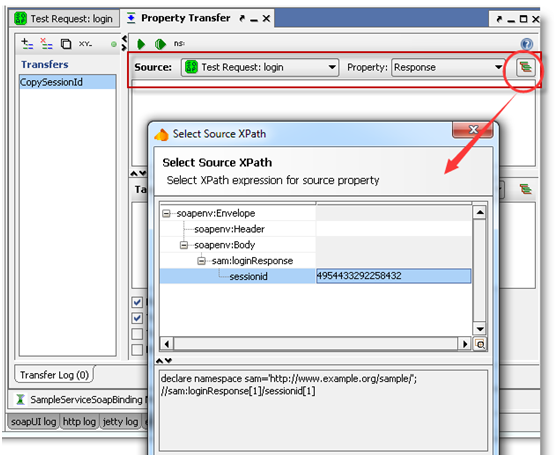Close the Property Transfer tab
Viewport: 558px width, 457px height.
coord(266,19)
